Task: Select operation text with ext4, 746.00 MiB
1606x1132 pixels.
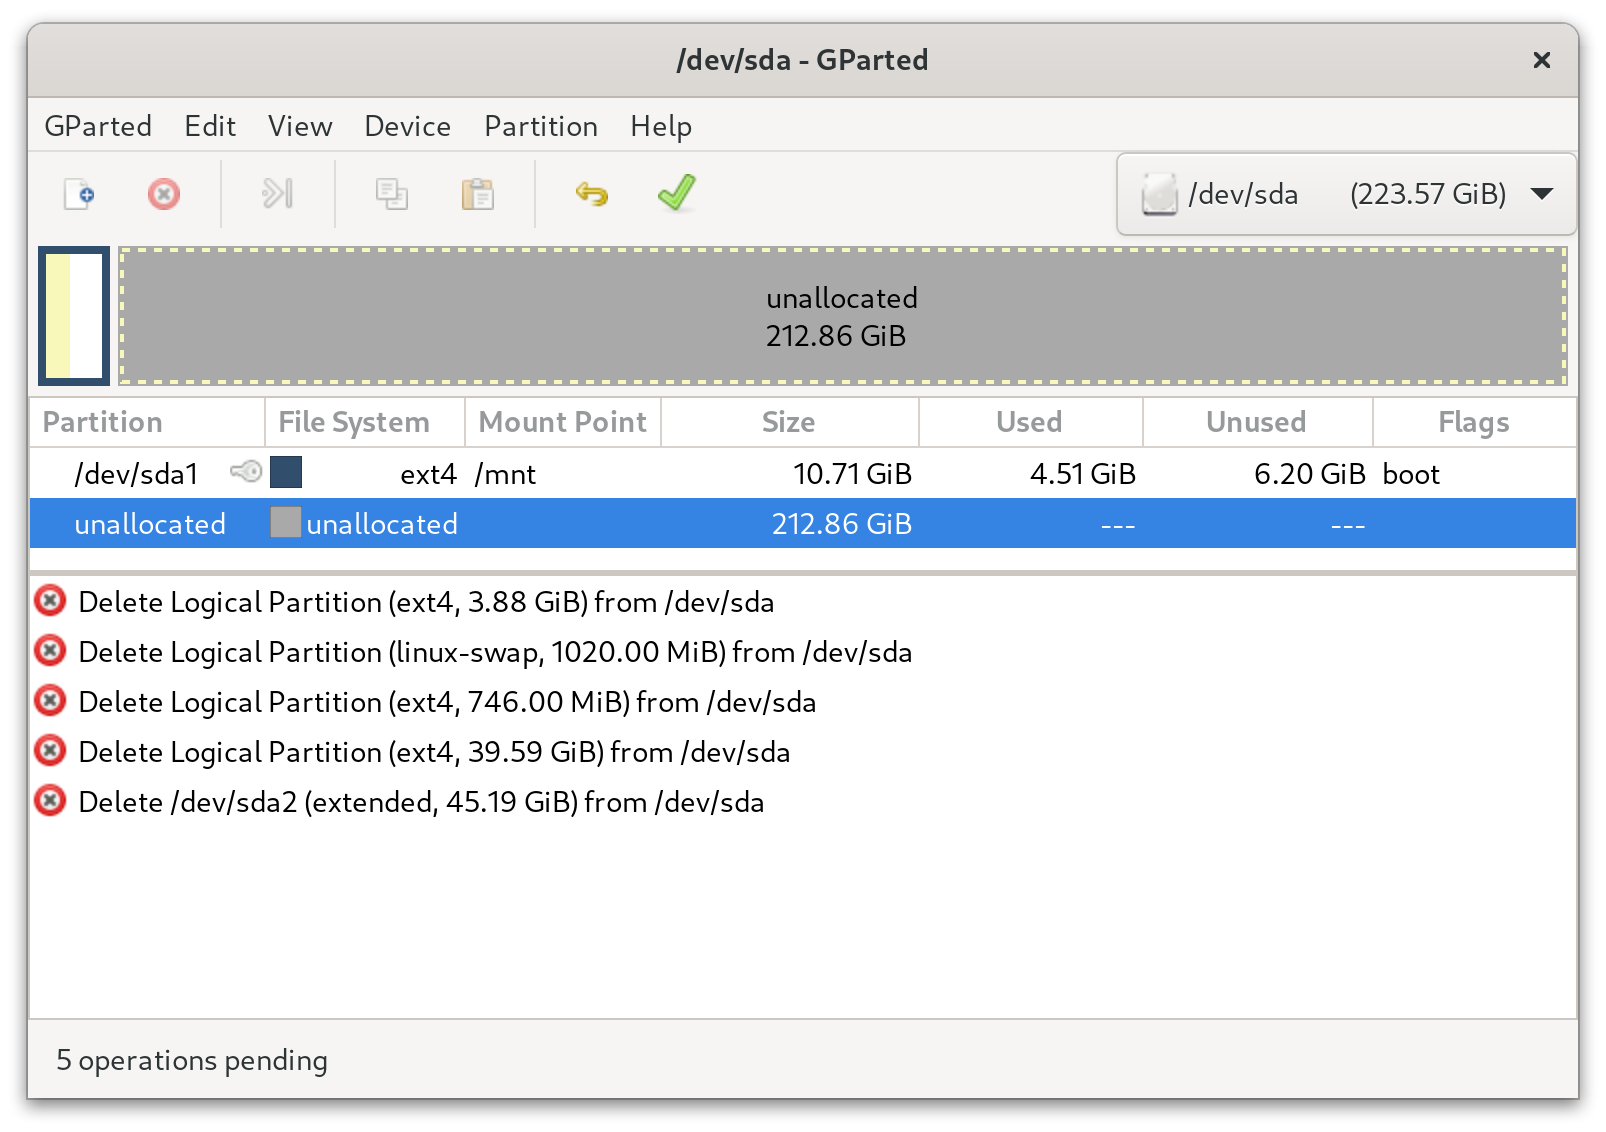Action: (x=447, y=702)
